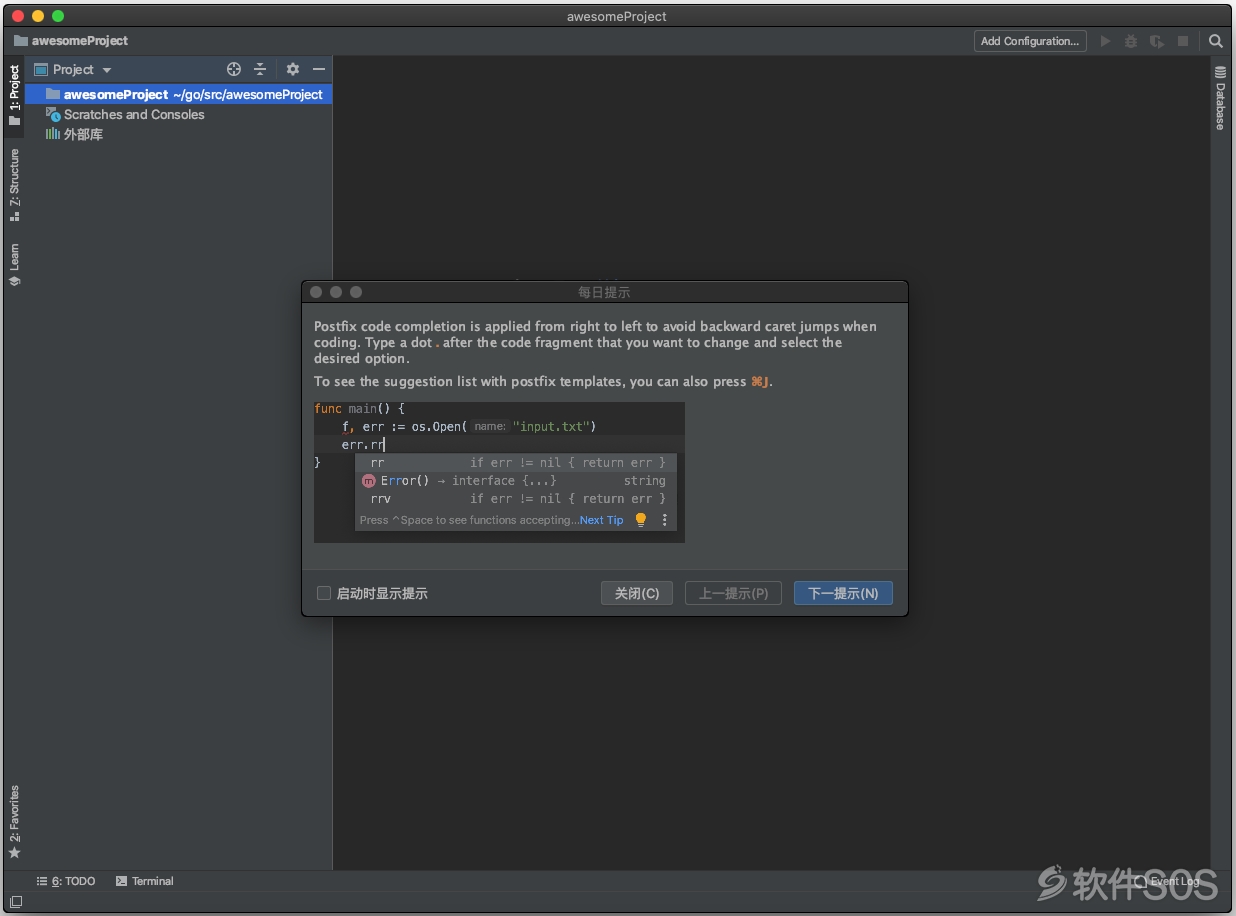
Task: Select 外部库 external libraries item
Action: 83,134
